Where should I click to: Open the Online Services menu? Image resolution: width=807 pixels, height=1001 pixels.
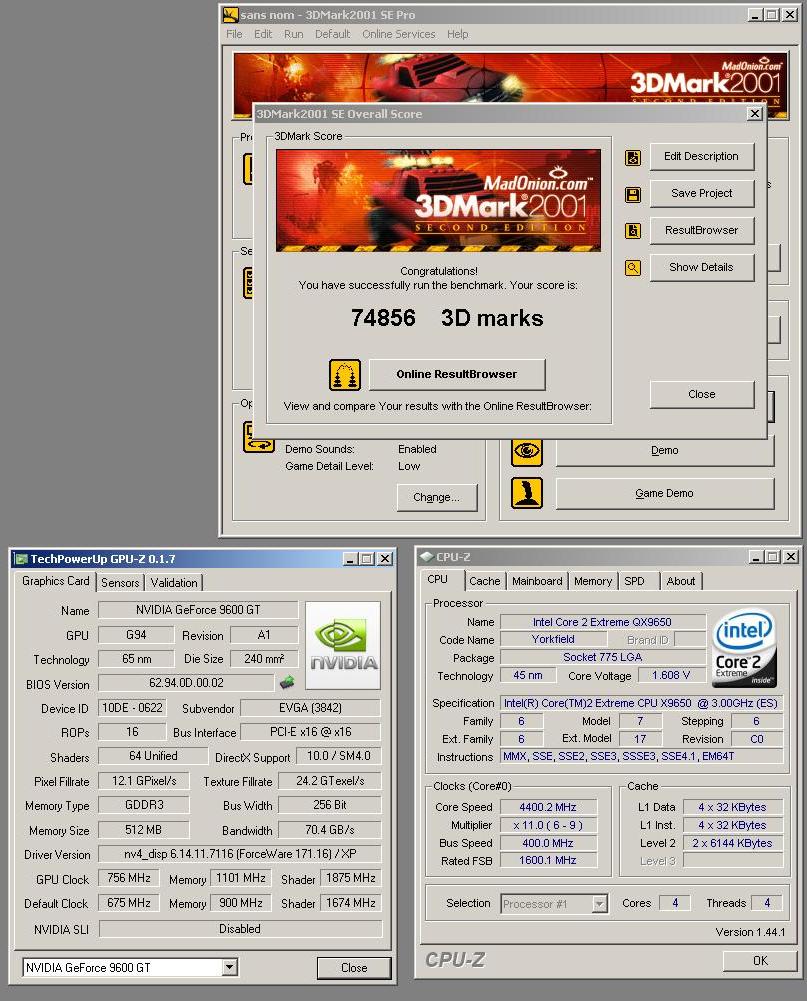pyautogui.click(x=398, y=34)
